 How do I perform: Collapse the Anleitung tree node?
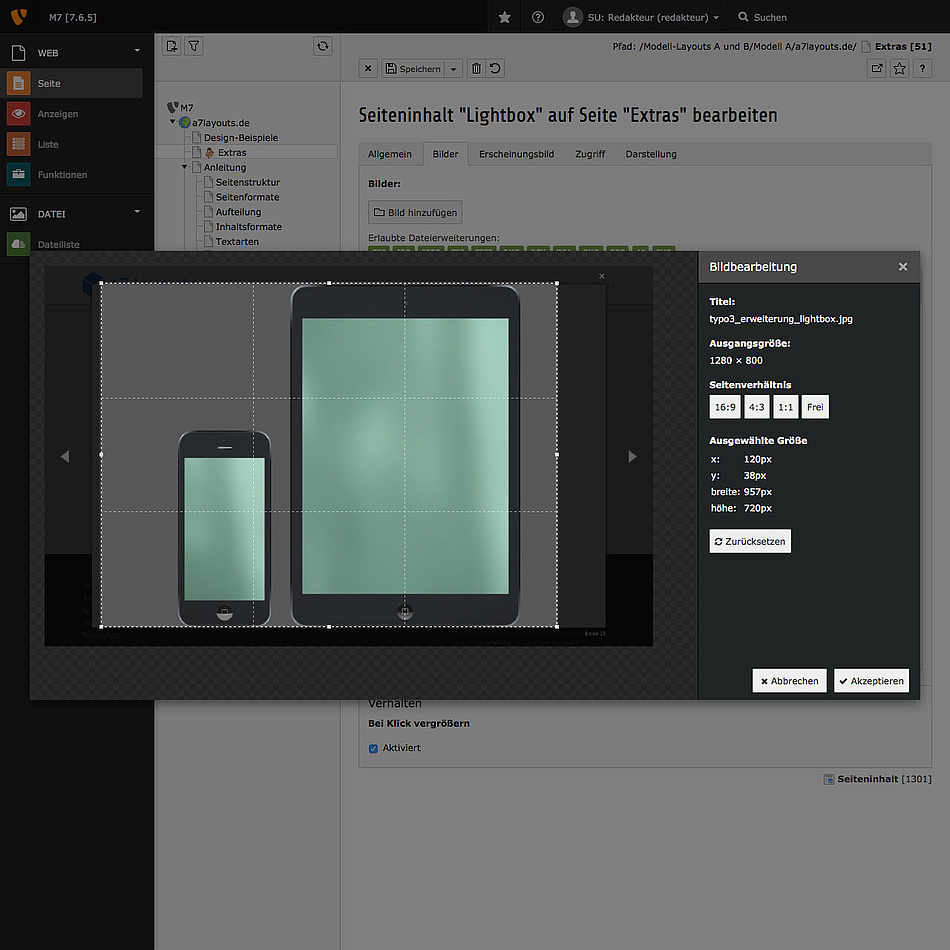coord(184,167)
